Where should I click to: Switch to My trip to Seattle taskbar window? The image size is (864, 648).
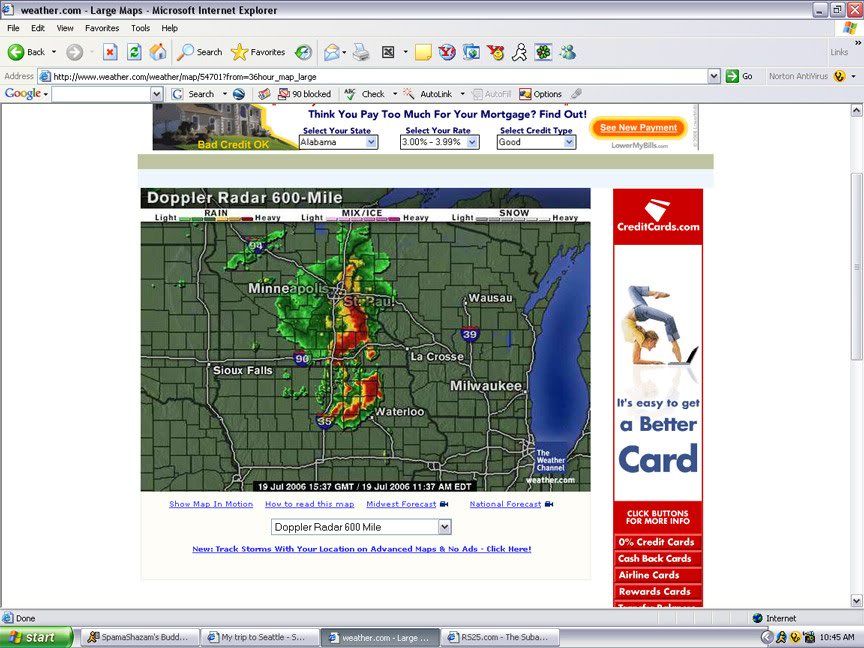click(260, 638)
